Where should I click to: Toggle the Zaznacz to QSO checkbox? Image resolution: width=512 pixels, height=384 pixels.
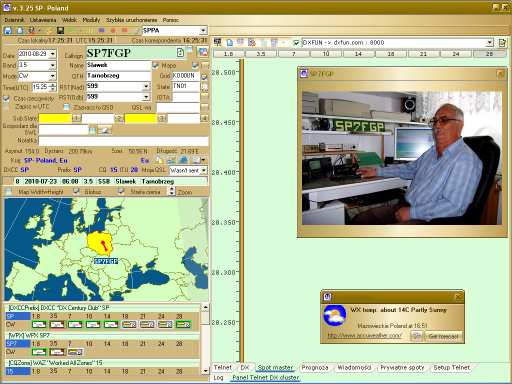pyautogui.click(x=66, y=107)
